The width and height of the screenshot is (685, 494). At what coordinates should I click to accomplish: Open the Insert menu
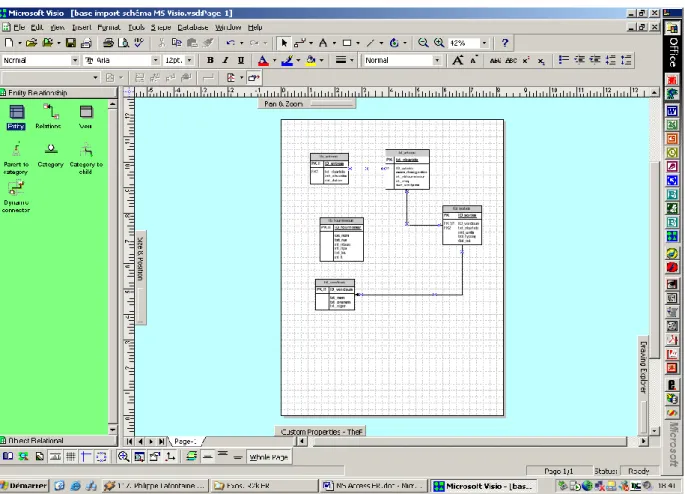coord(82,27)
